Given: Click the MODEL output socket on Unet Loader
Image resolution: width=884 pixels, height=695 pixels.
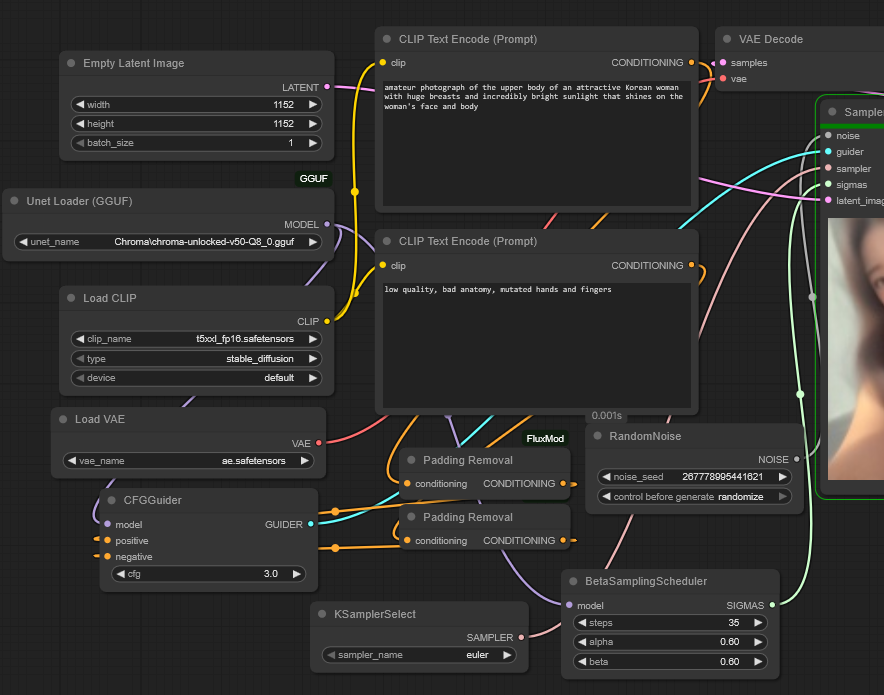Looking at the screenshot, I should tap(327, 224).
